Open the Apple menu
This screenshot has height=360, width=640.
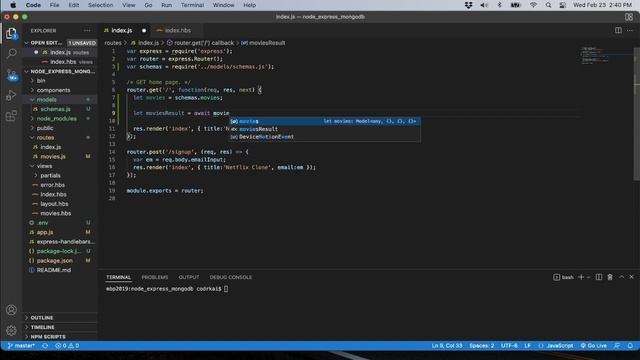coord(13,5)
